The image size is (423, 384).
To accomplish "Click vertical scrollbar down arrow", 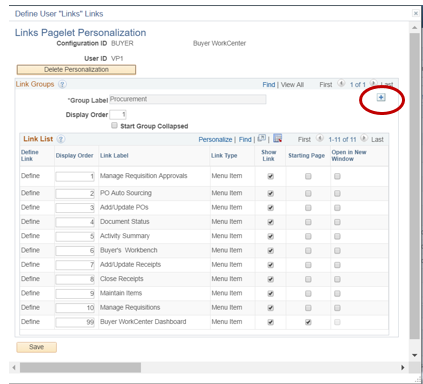I will [415, 355].
